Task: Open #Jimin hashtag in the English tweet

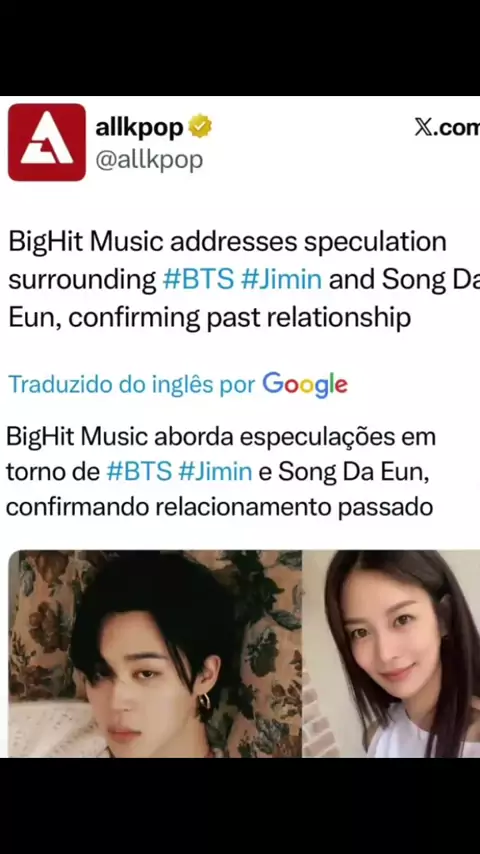Action: pyautogui.click(x=281, y=280)
